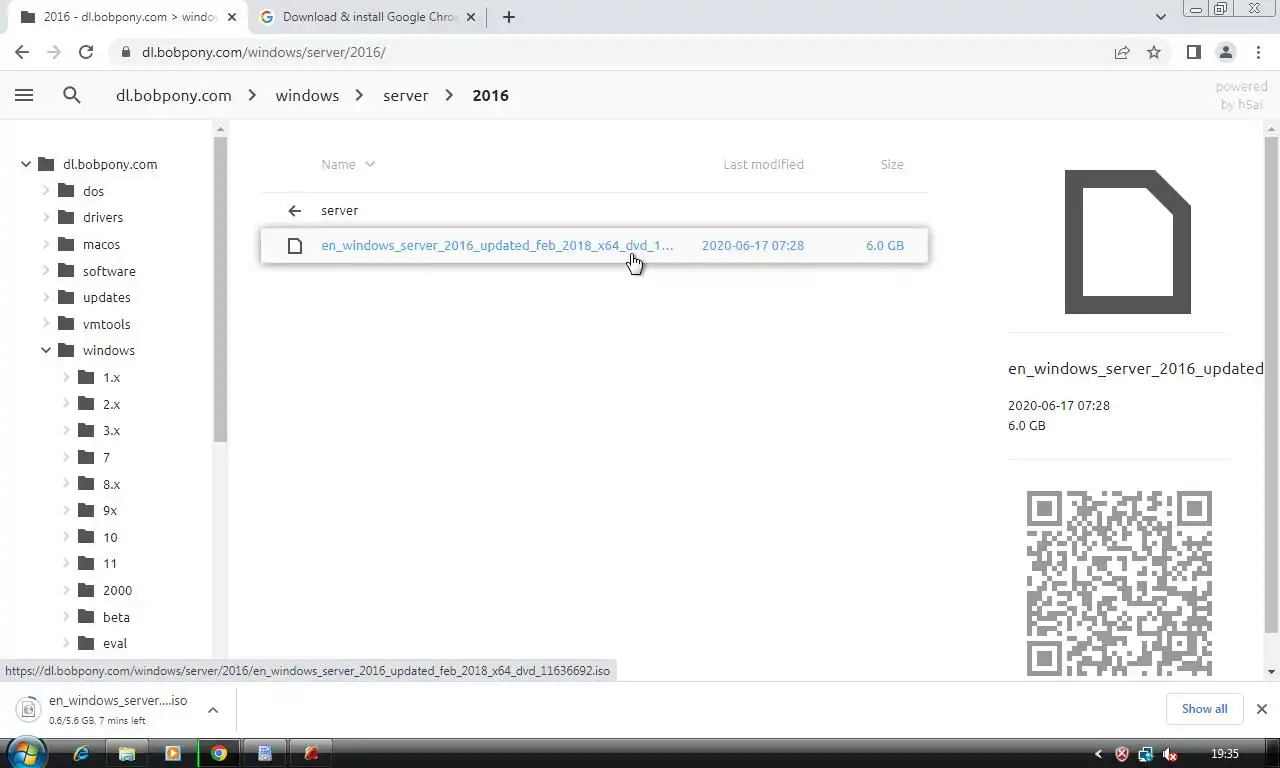The height and width of the screenshot is (768, 1280).
Task: Collapse the windows folder chevron
Action: (x=46, y=350)
